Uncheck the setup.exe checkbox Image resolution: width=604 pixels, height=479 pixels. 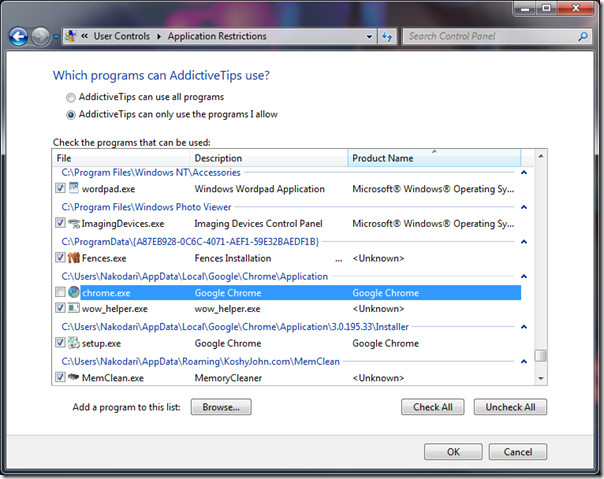[x=60, y=342]
